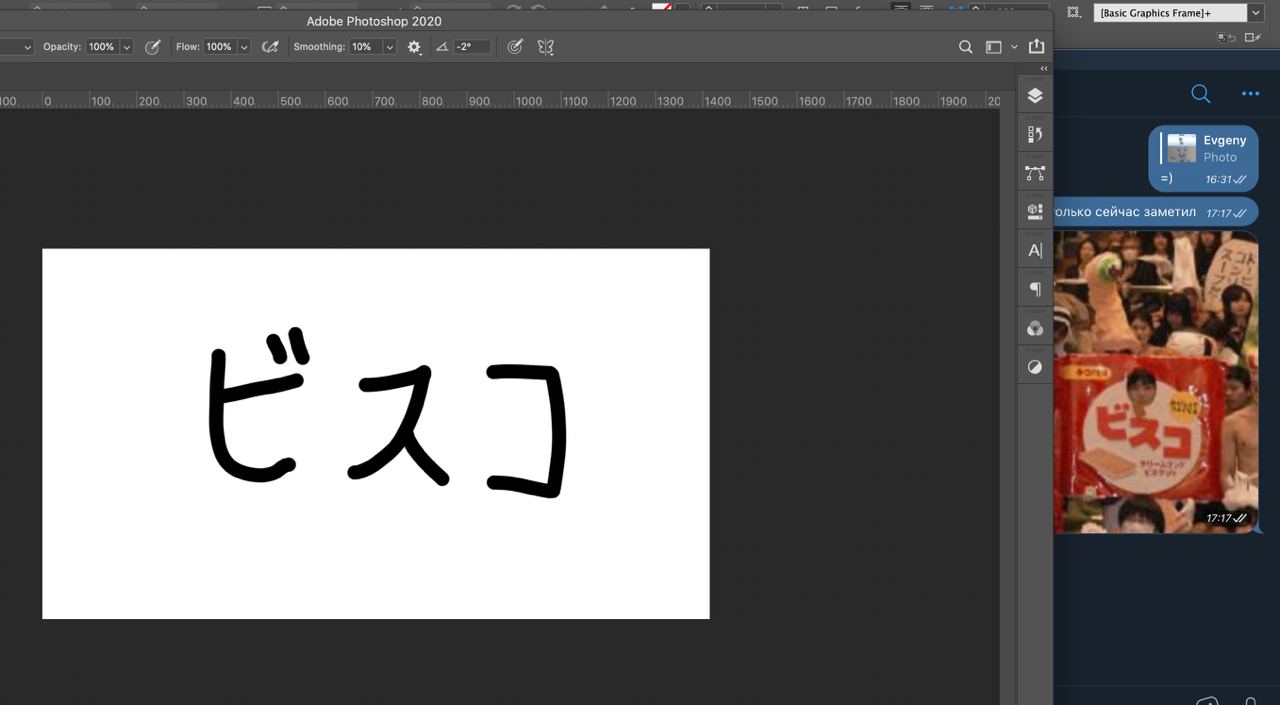Toggle pressure for opacity button
The width and height of the screenshot is (1280, 705).
pos(152,47)
